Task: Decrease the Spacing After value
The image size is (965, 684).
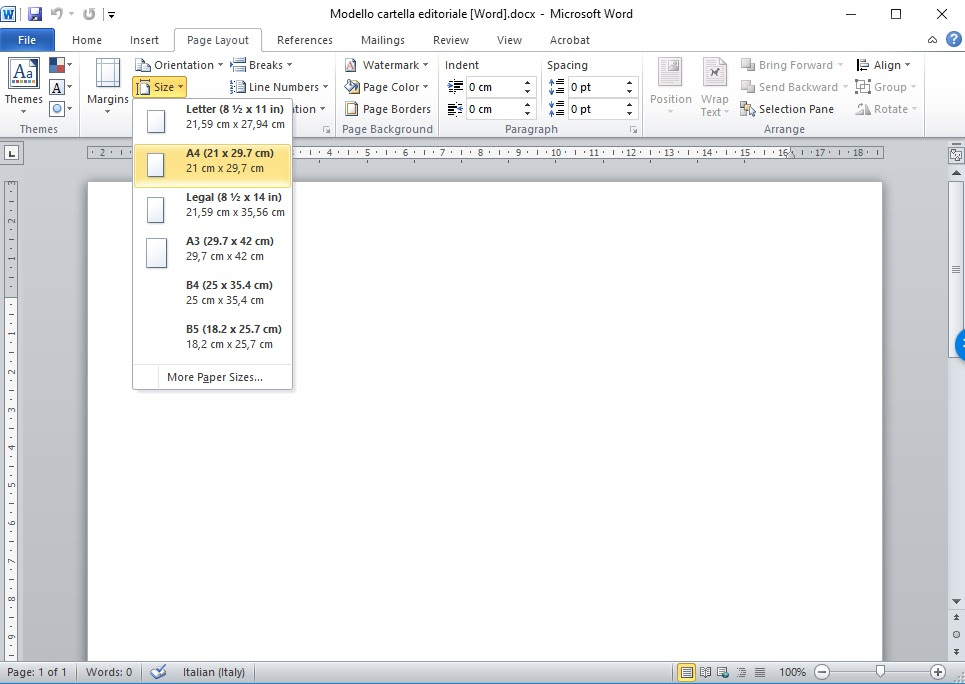Action: click(x=629, y=113)
